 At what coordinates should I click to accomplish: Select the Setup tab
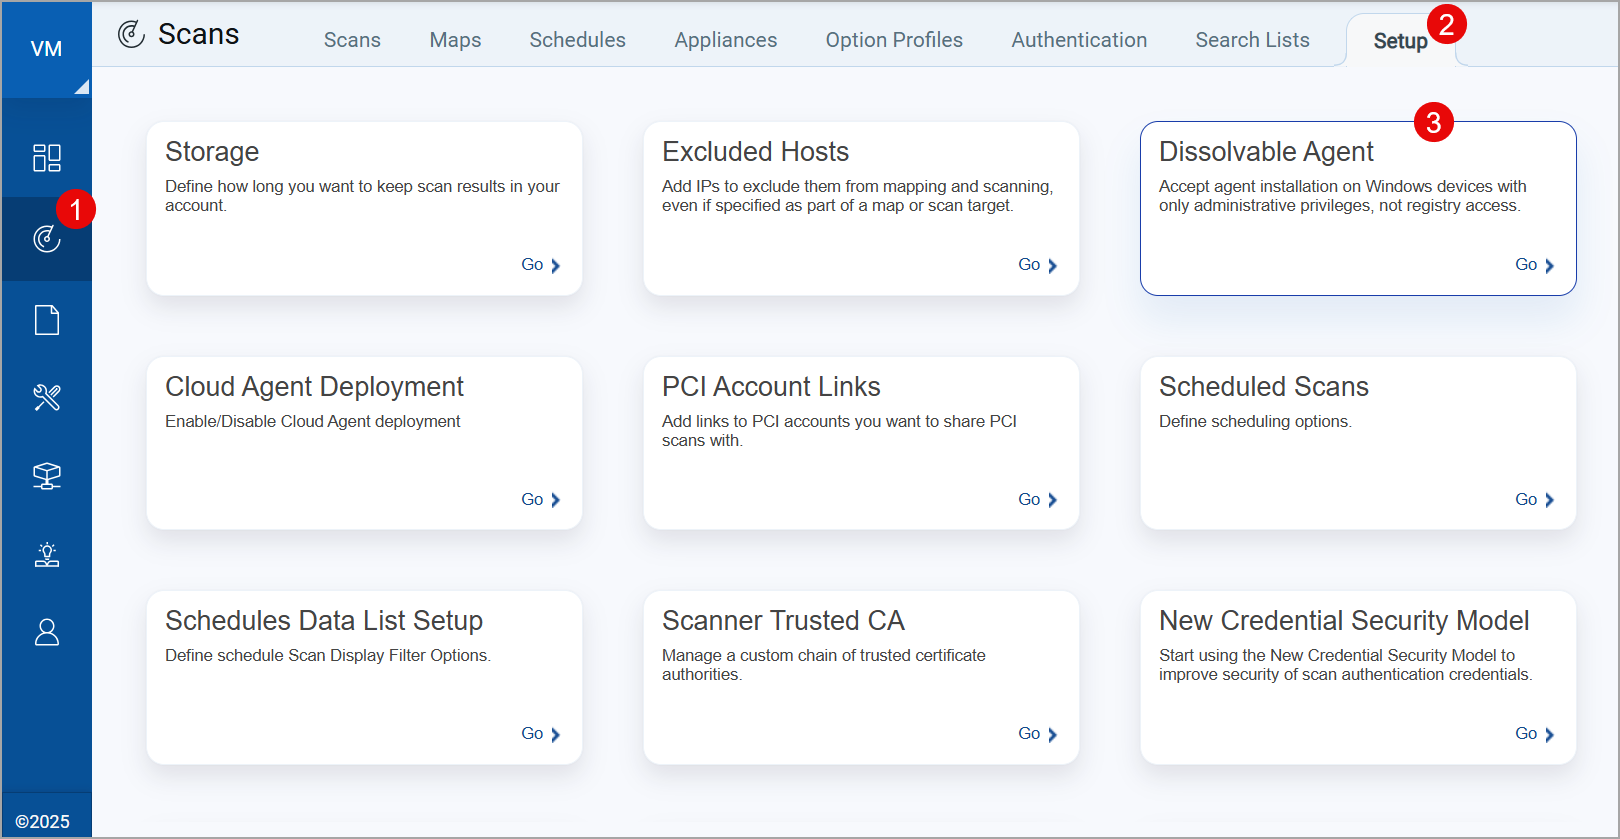tap(1400, 41)
